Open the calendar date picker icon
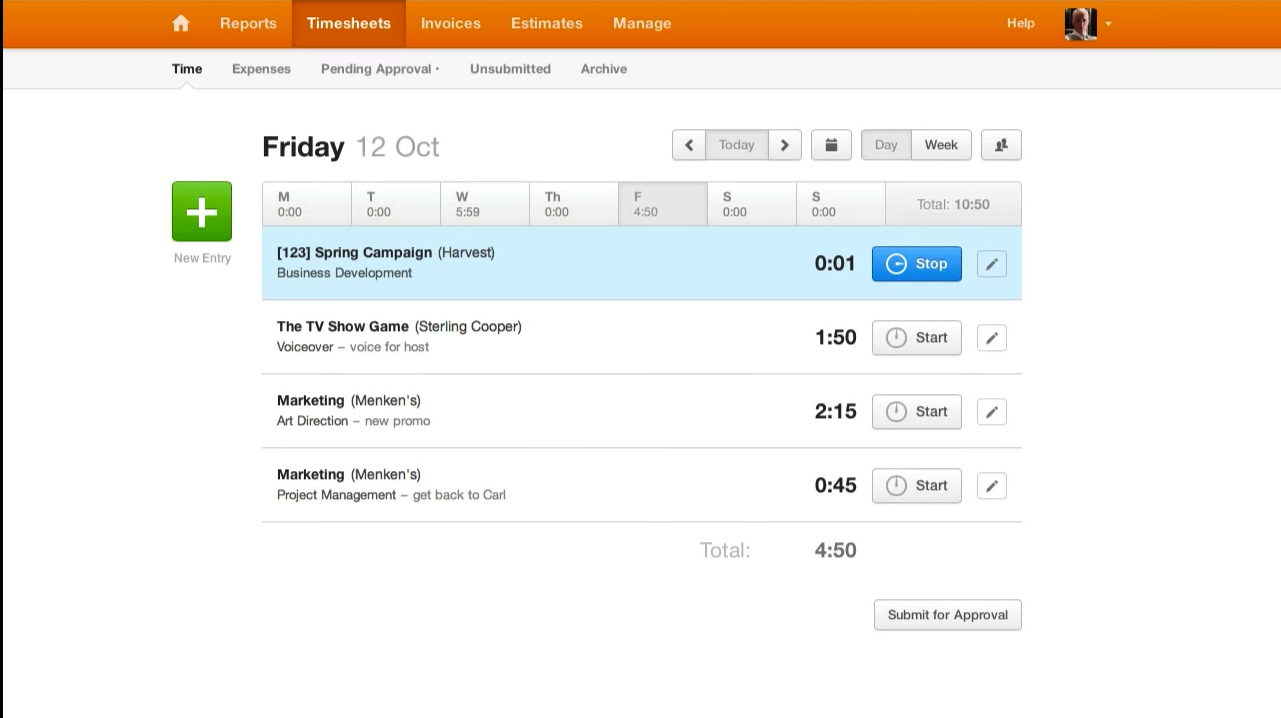 tap(831, 145)
